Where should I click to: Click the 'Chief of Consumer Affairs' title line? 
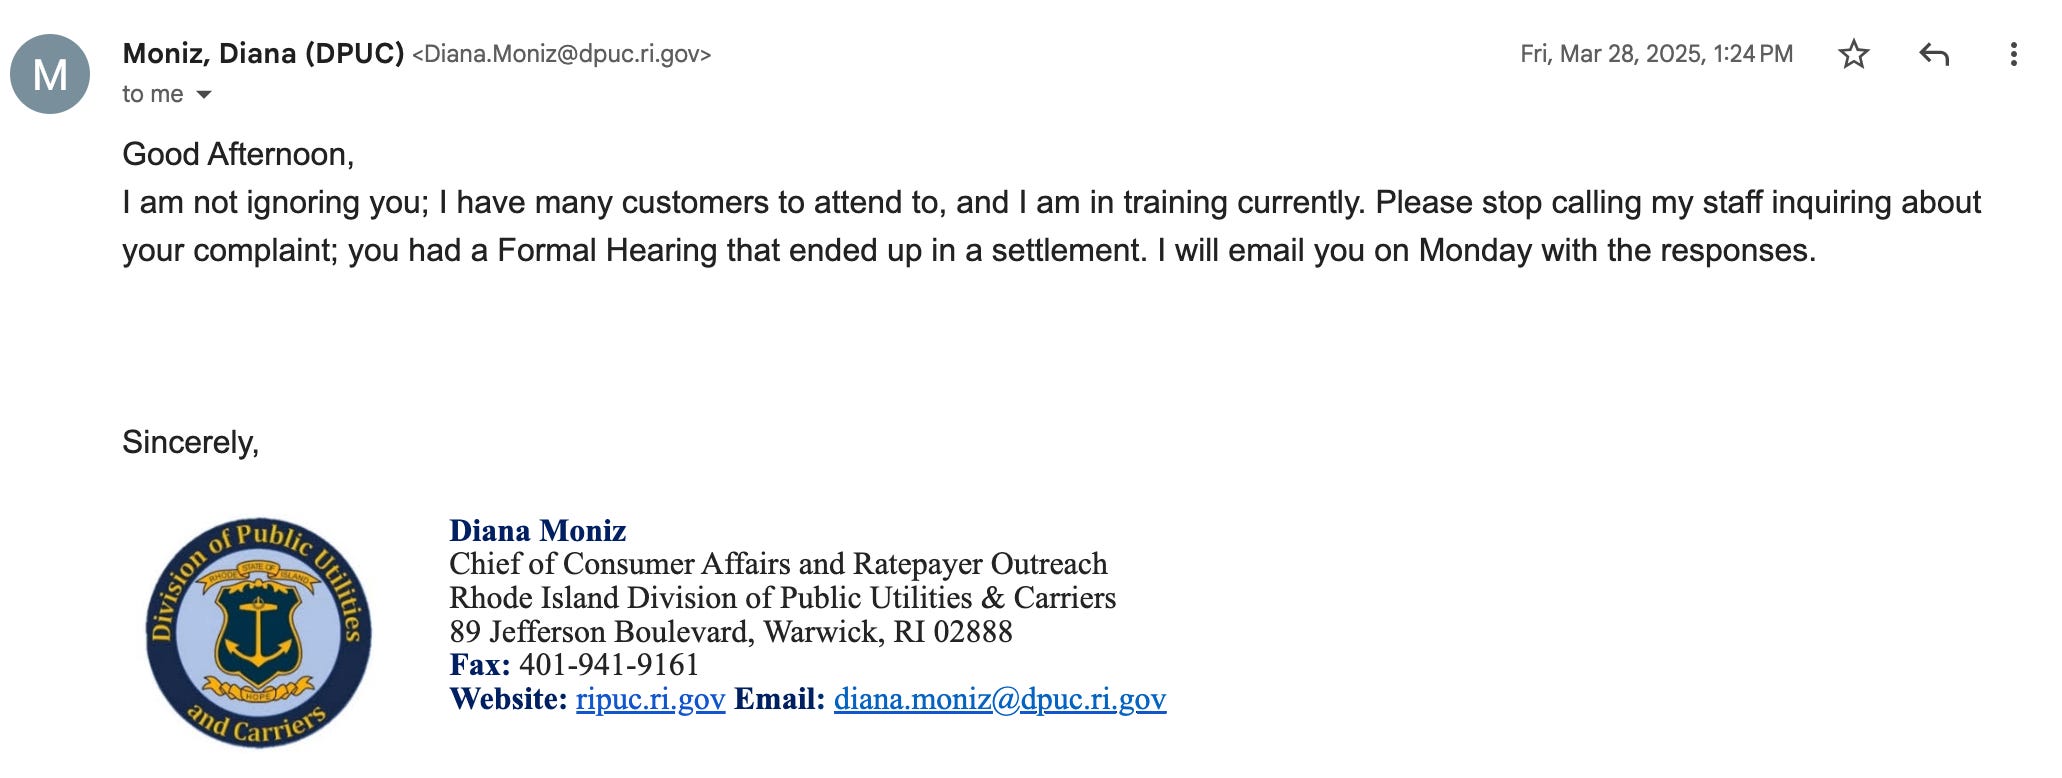point(778,564)
